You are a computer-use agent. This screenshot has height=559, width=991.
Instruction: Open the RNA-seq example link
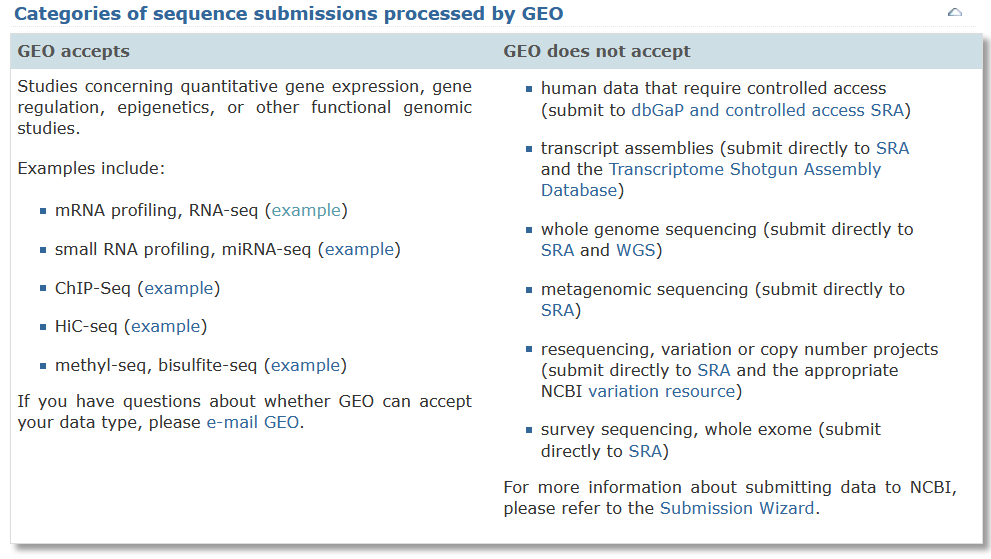(306, 210)
